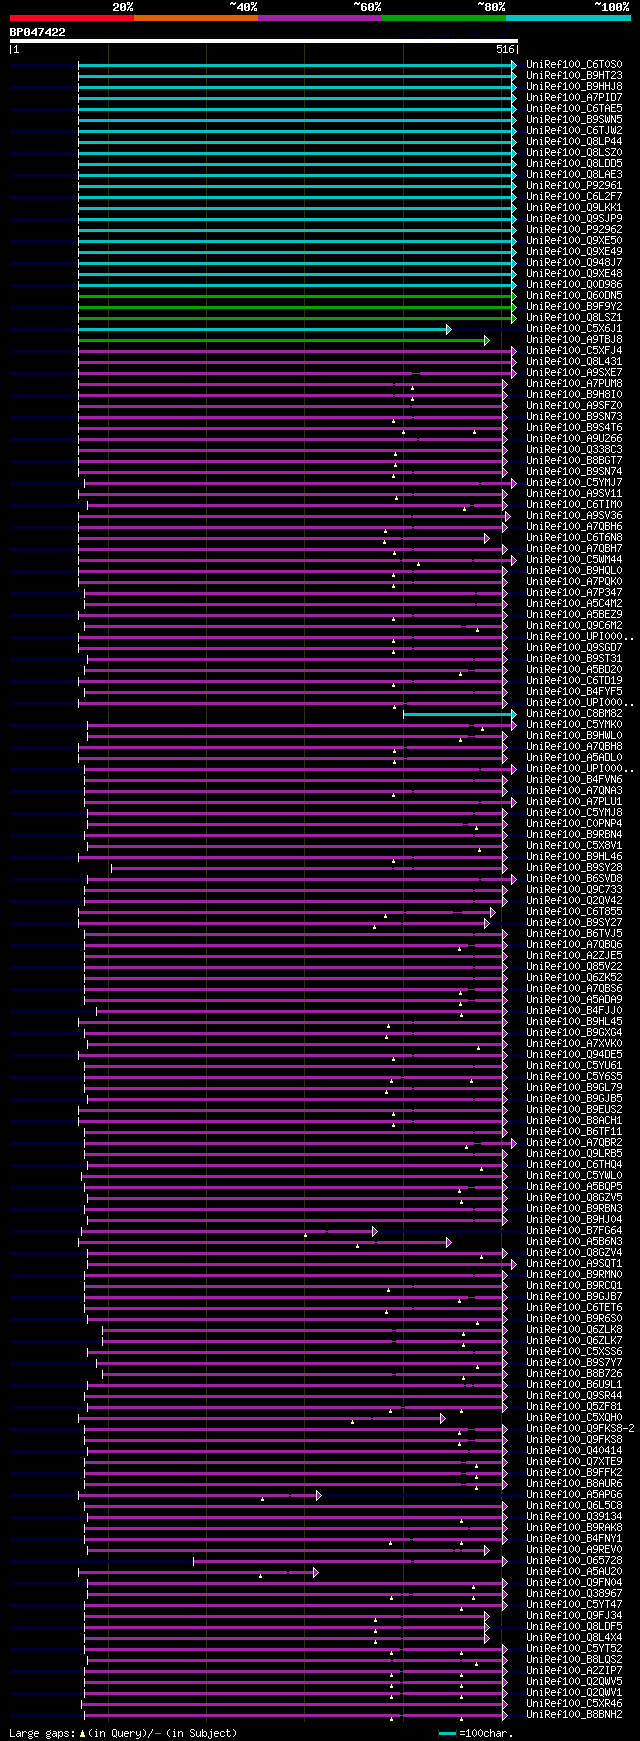The image size is (640, 1741).
Task: Select label UniRef100_A5BEZ9
Action: tap(574, 615)
